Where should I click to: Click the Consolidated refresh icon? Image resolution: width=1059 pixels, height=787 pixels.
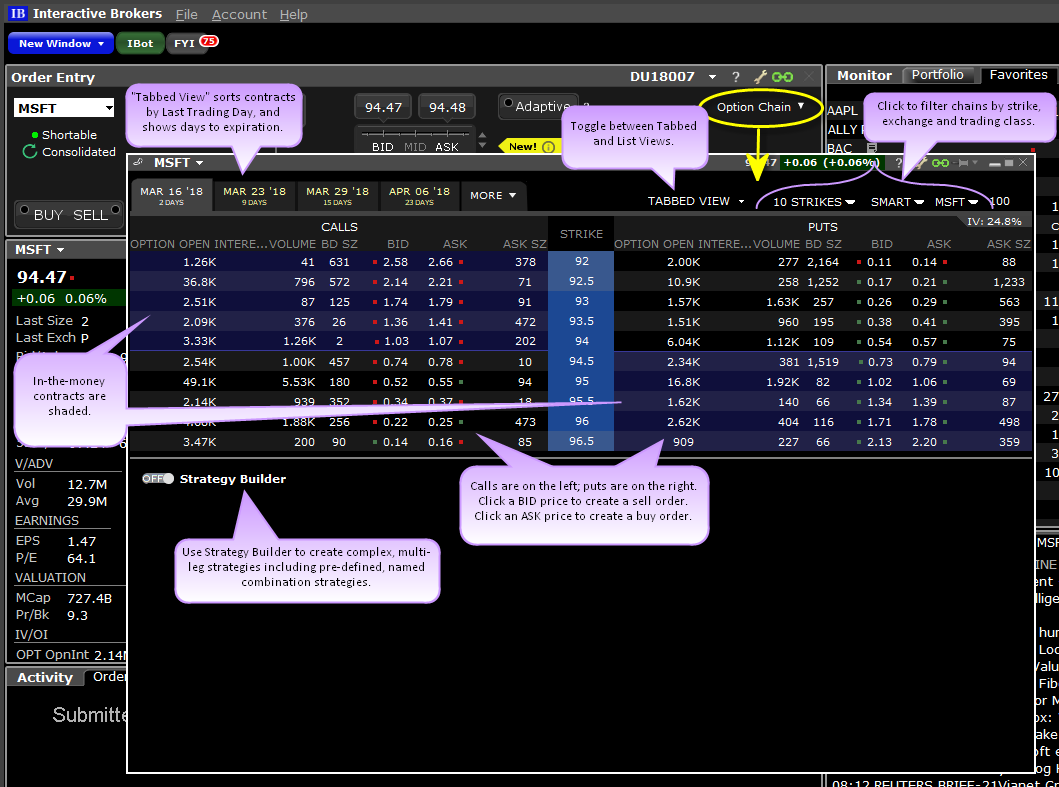(x=29, y=152)
